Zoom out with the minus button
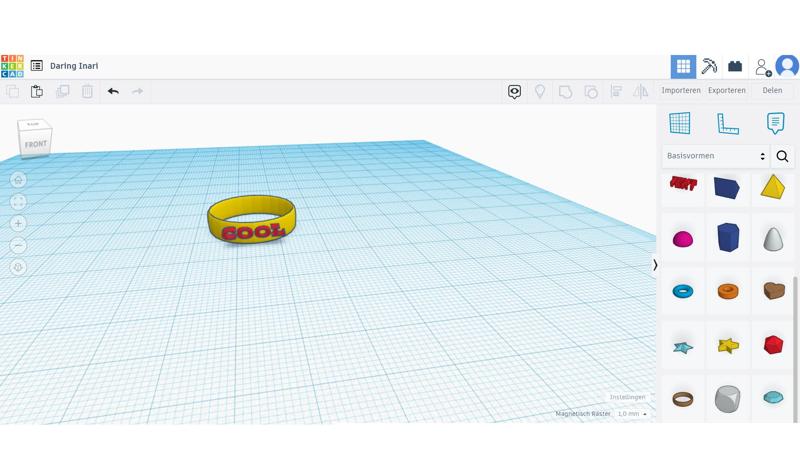The height and width of the screenshot is (450, 800). [18, 245]
